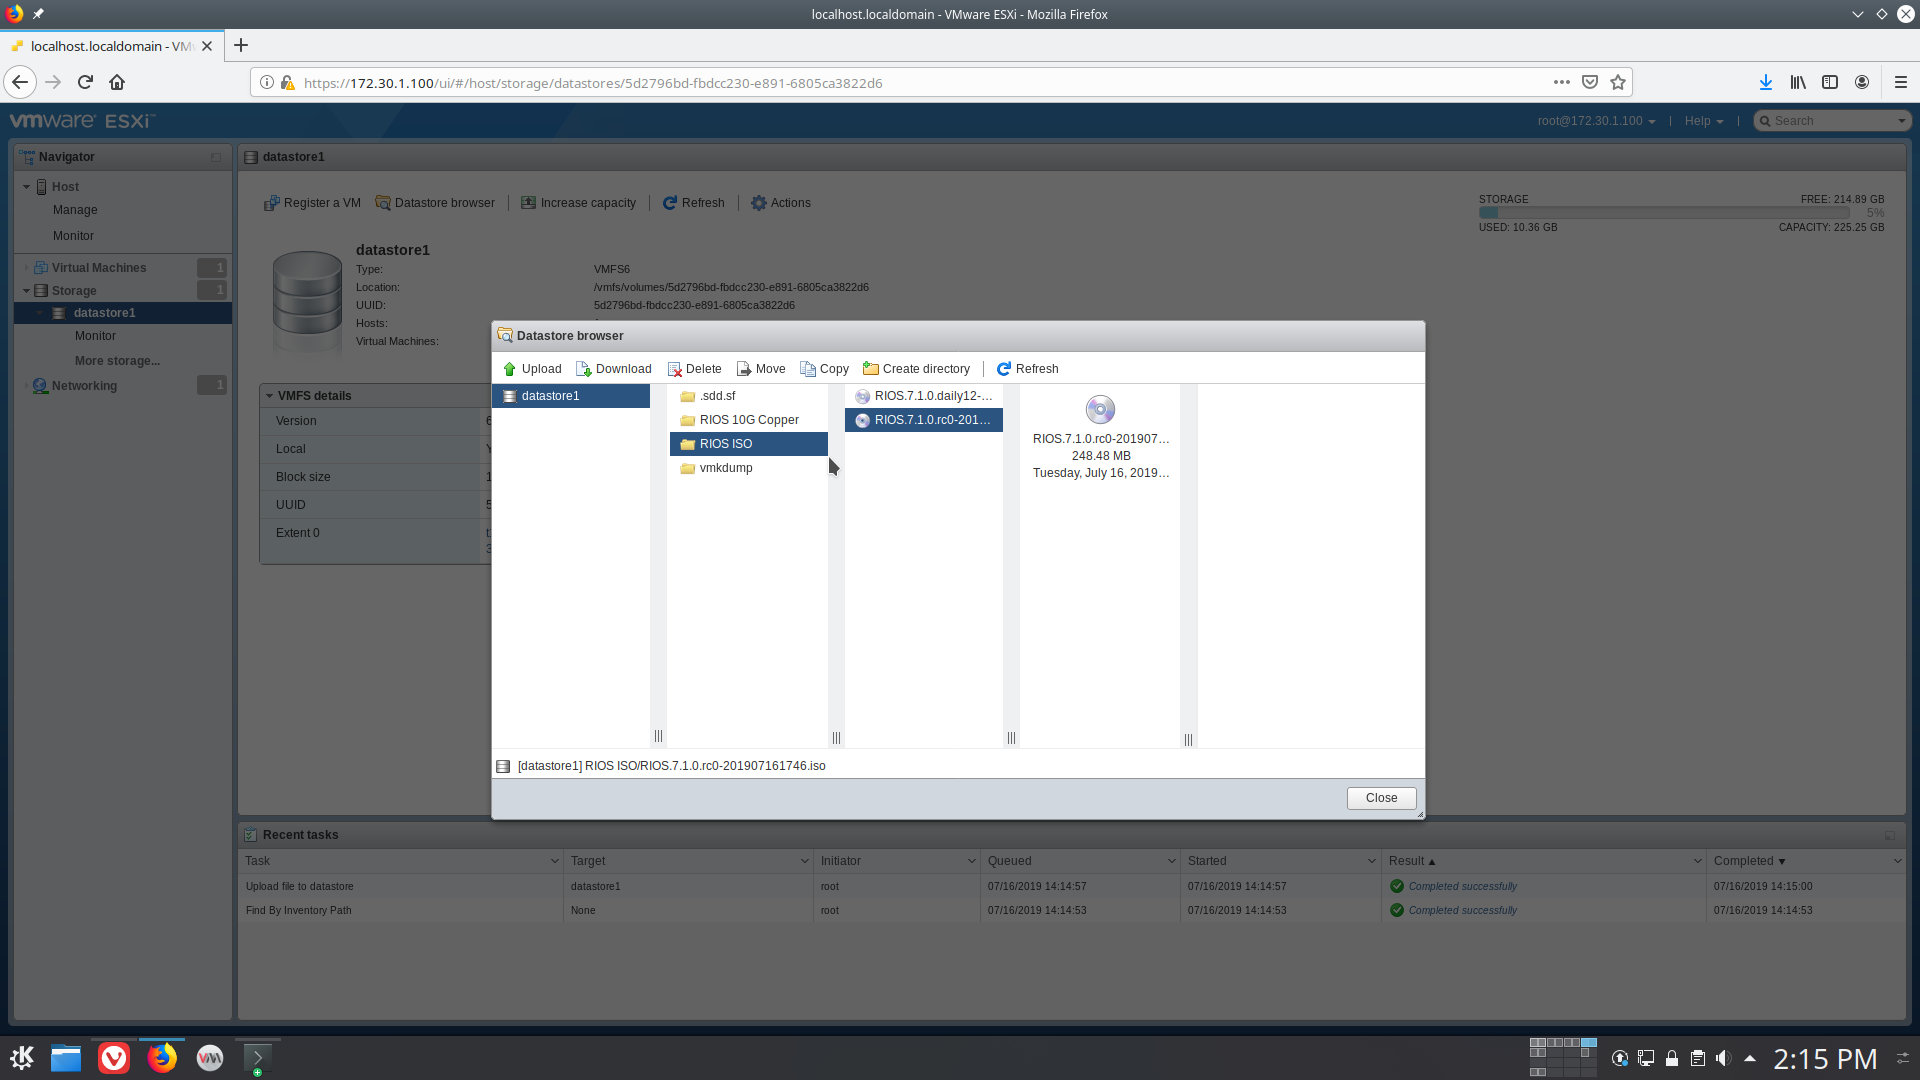Collapse the VMFS details section

pos(269,396)
